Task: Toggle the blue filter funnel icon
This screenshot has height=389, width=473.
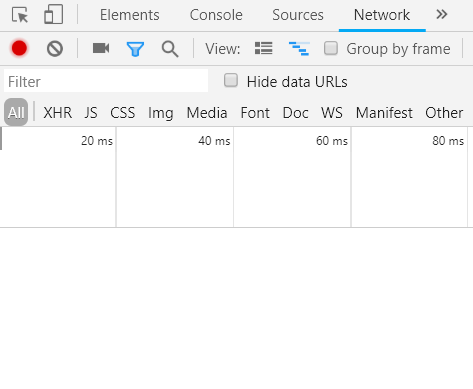Action: coord(135,49)
